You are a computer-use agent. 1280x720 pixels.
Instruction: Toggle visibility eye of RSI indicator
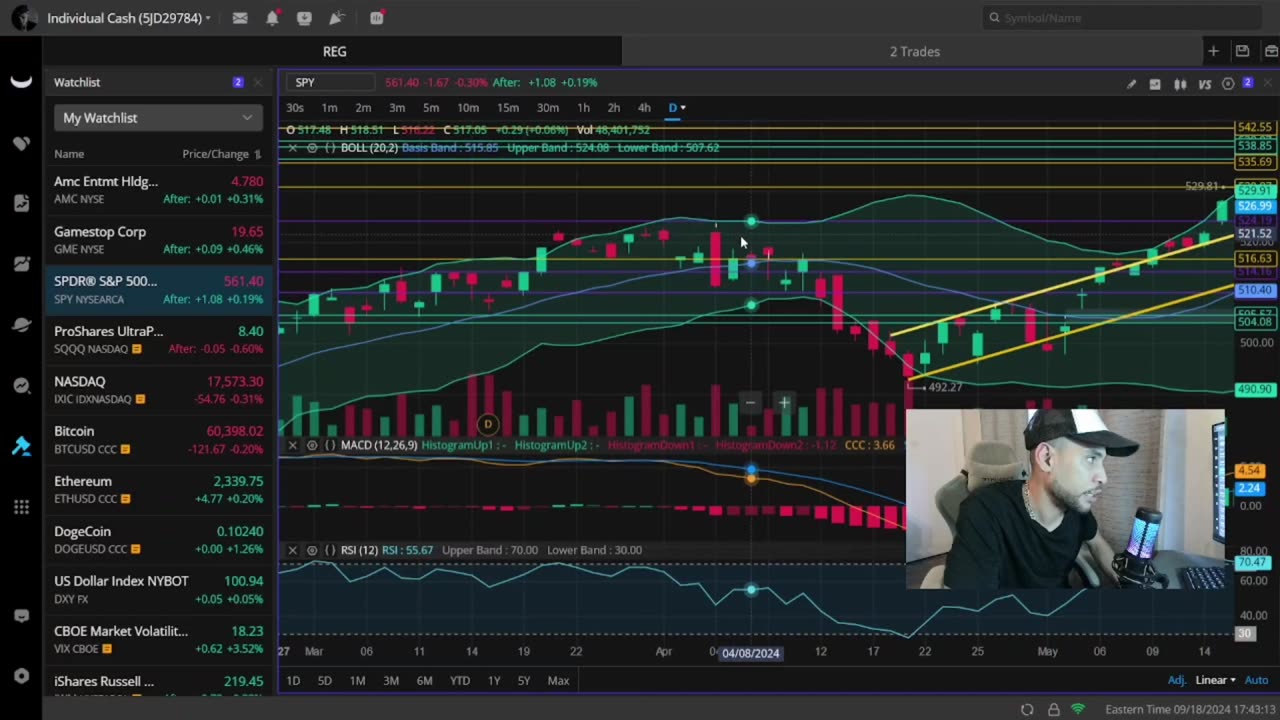(312, 550)
